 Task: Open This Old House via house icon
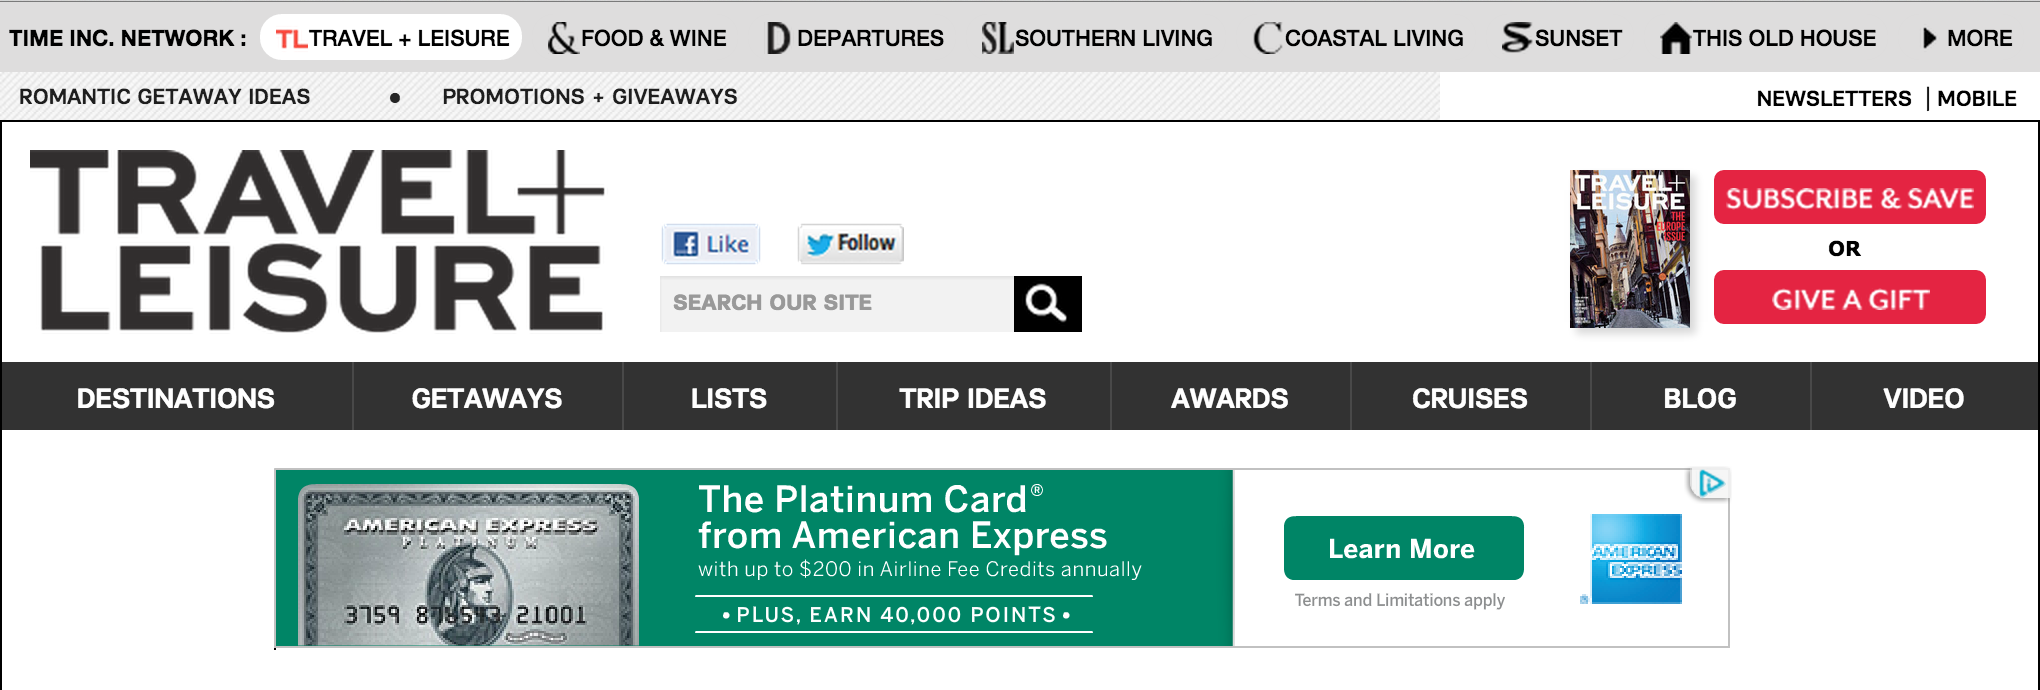1675,38
